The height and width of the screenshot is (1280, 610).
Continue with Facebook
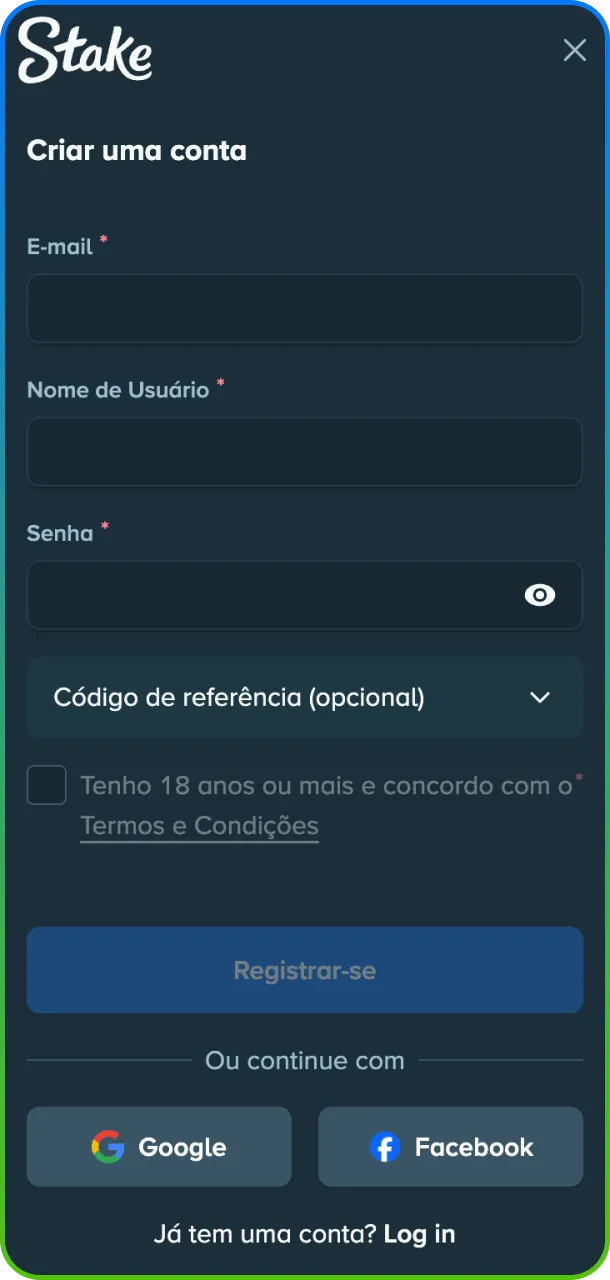coord(450,1147)
